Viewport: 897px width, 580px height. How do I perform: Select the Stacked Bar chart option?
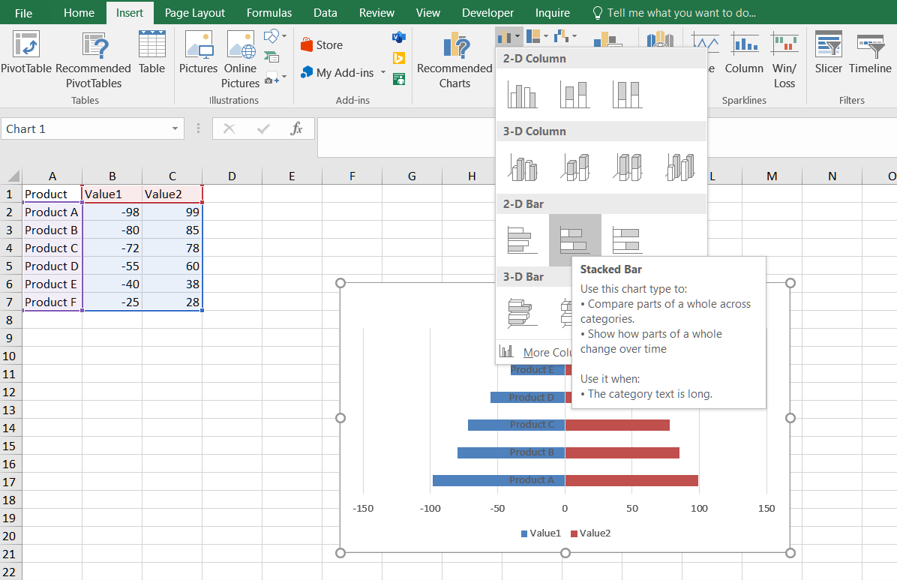point(574,240)
